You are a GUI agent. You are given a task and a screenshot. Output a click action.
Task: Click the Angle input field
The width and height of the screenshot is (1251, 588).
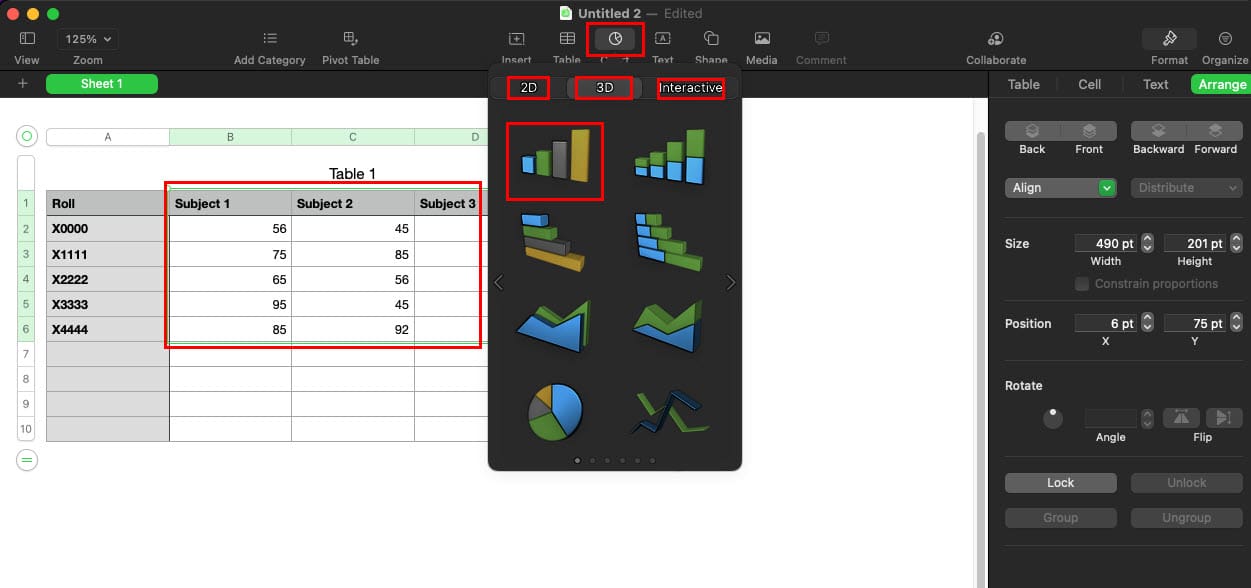click(x=1111, y=418)
